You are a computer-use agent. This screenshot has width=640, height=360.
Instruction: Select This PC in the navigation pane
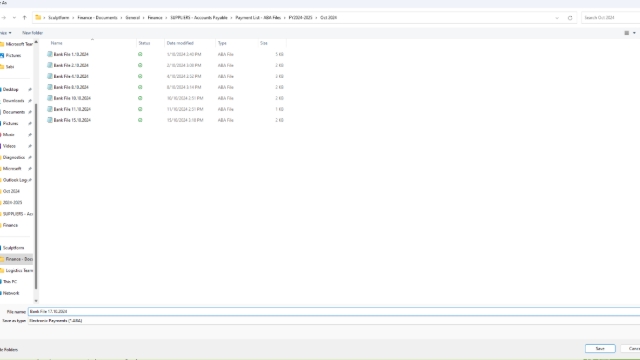(10, 282)
